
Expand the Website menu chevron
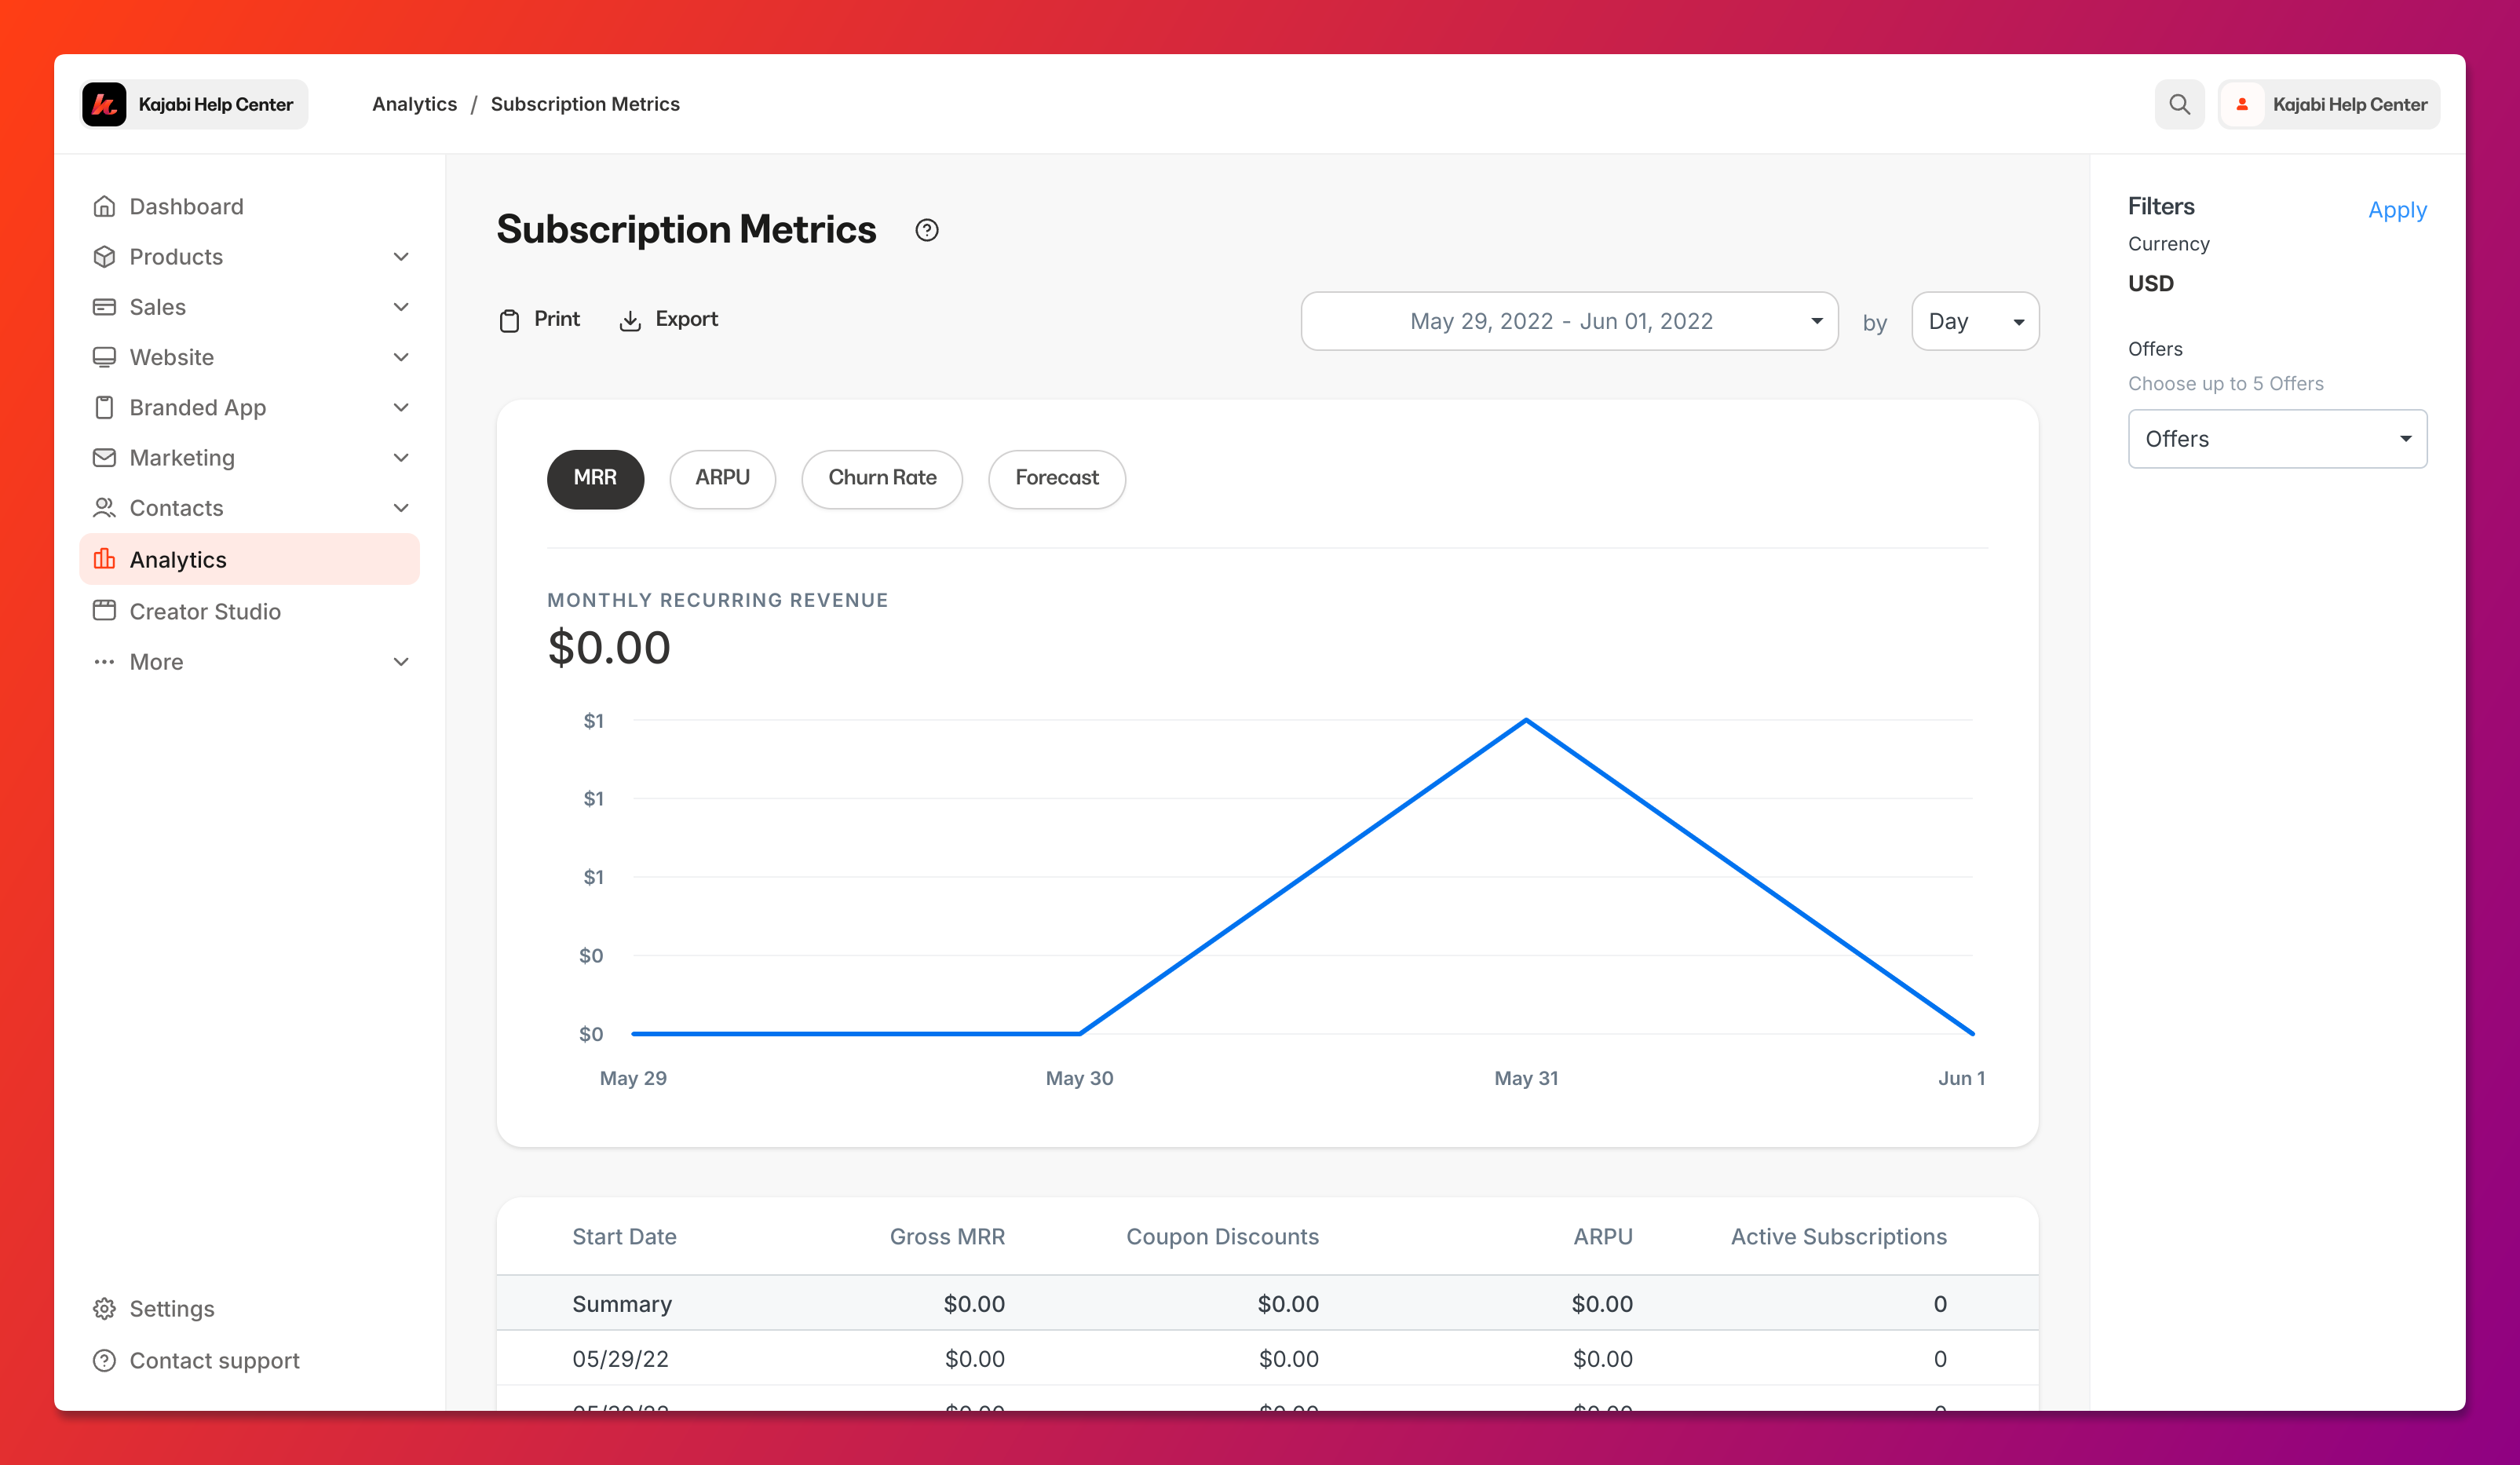coord(401,357)
